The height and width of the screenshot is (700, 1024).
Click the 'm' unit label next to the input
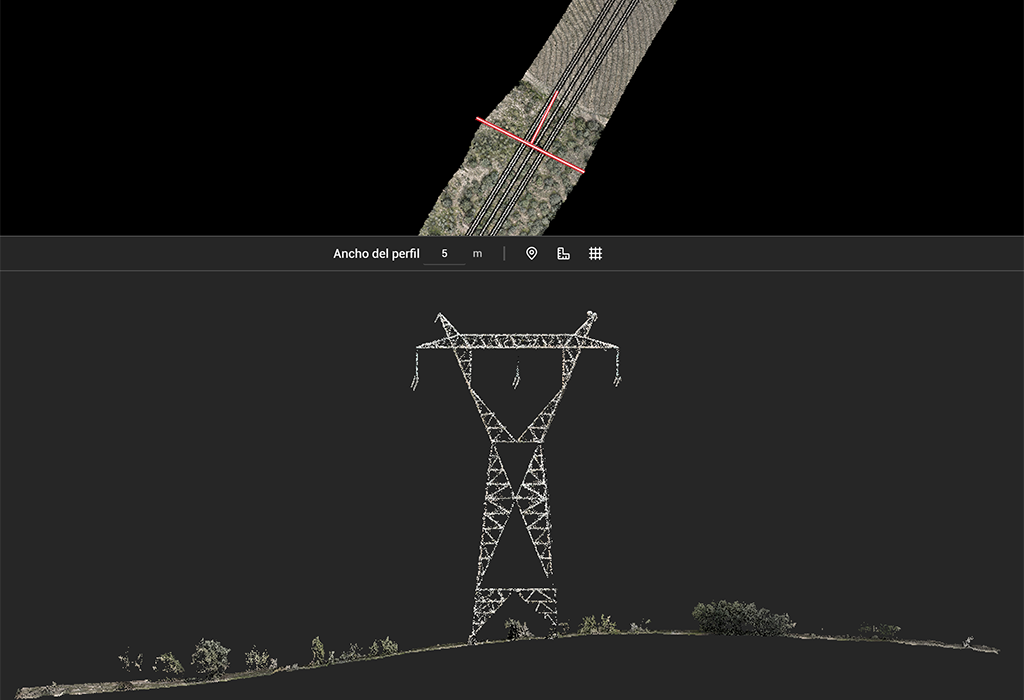[477, 253]
